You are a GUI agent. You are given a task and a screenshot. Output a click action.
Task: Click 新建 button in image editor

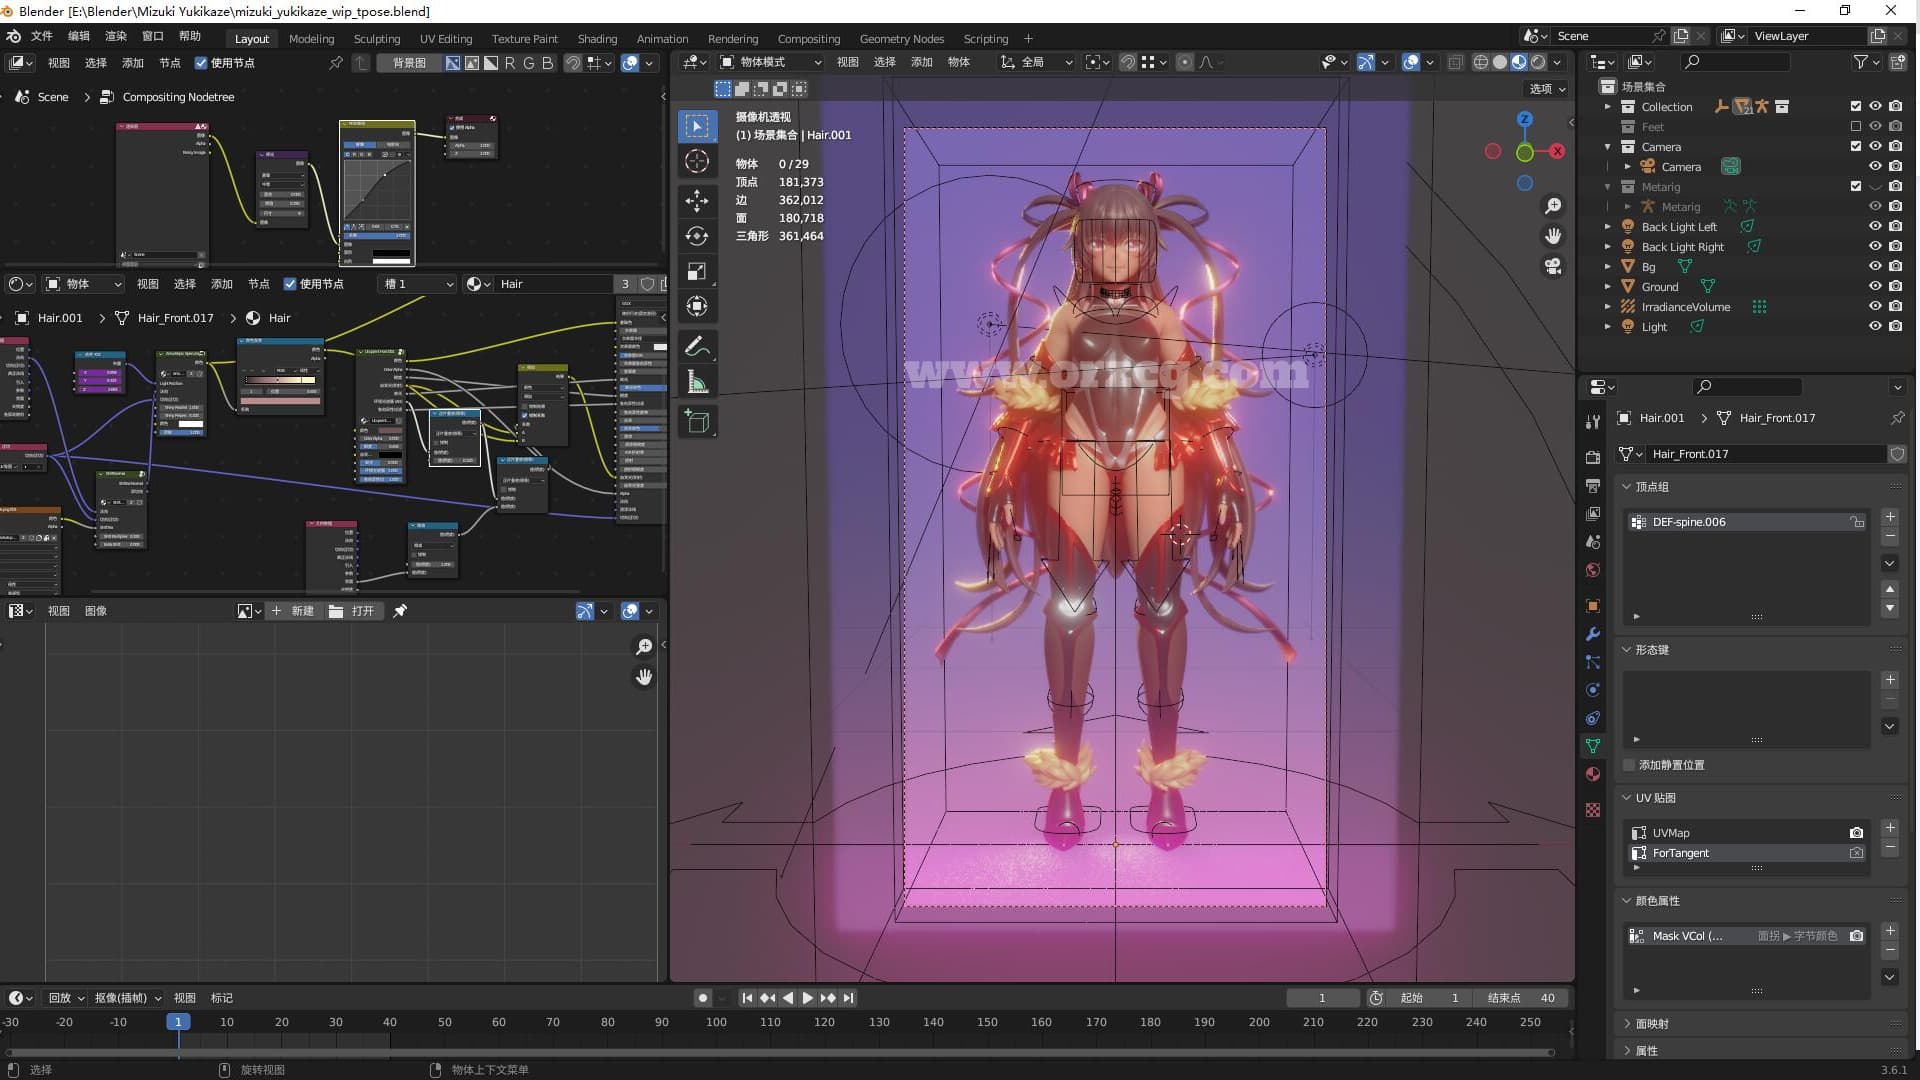click(293, 611)
